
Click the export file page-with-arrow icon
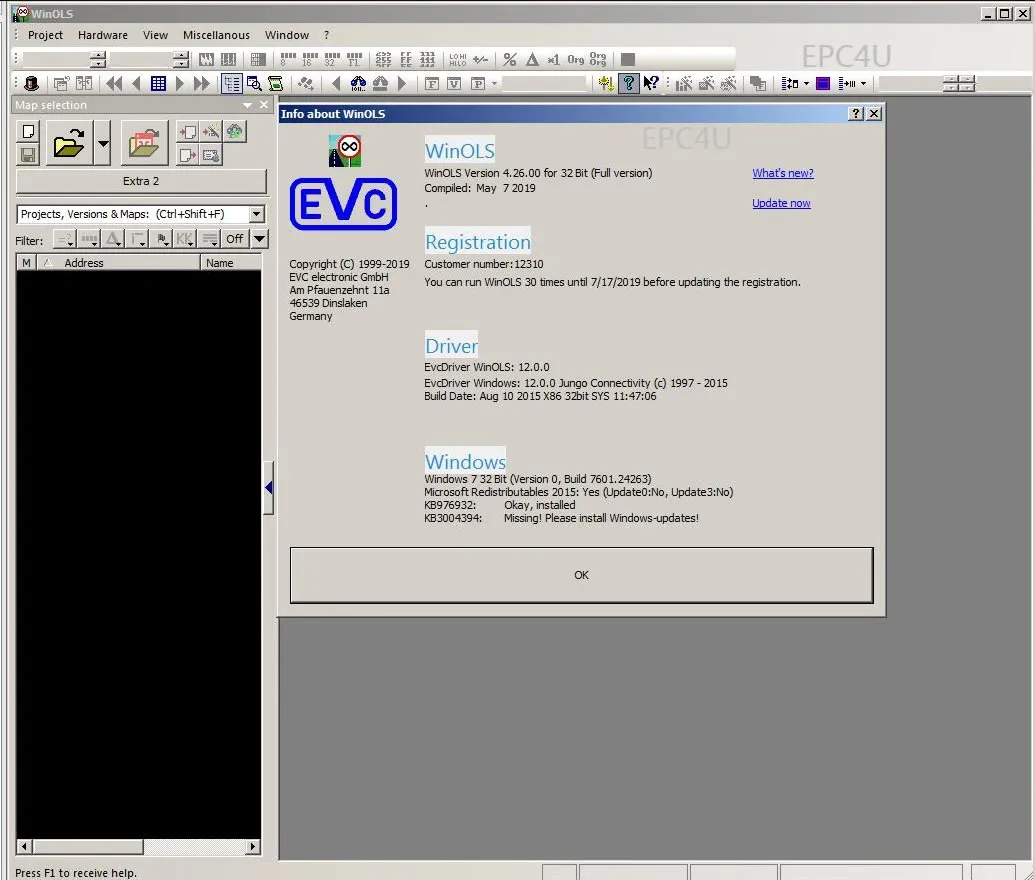point(187,155)
